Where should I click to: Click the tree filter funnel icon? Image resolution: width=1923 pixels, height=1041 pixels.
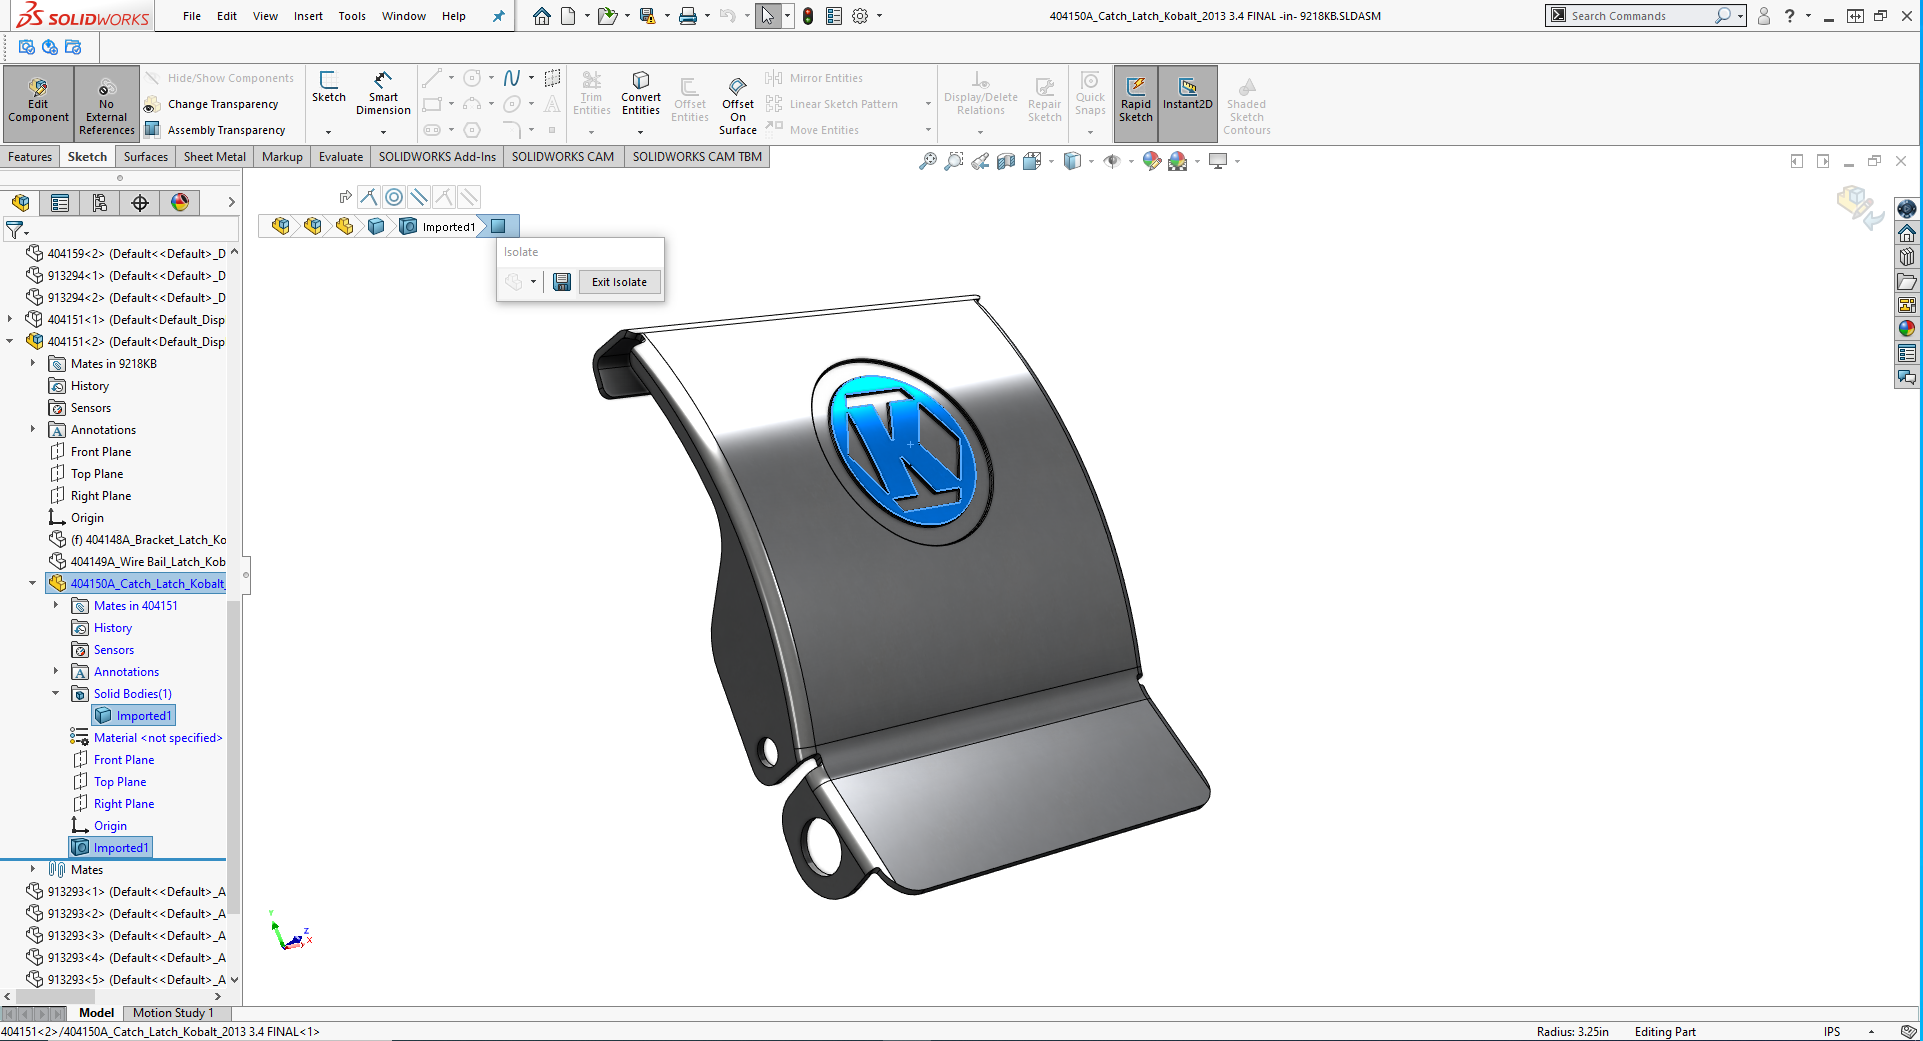[15, 231]
